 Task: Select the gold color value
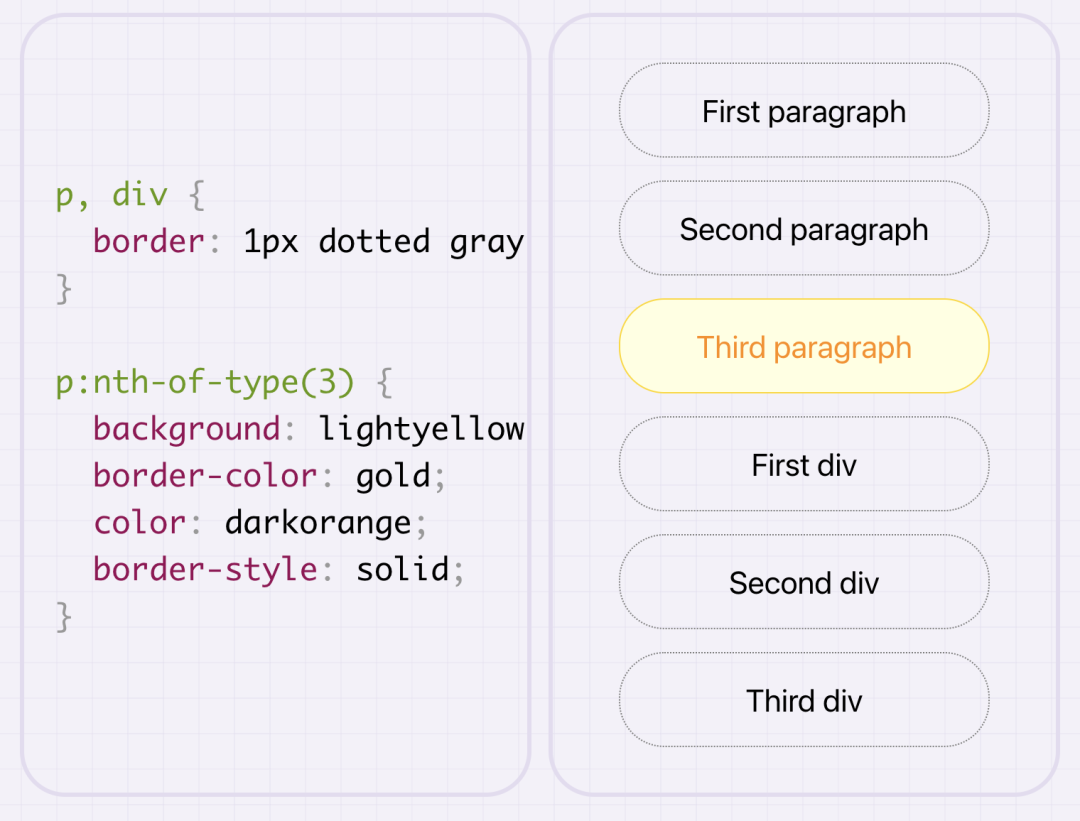click(393, 477)
